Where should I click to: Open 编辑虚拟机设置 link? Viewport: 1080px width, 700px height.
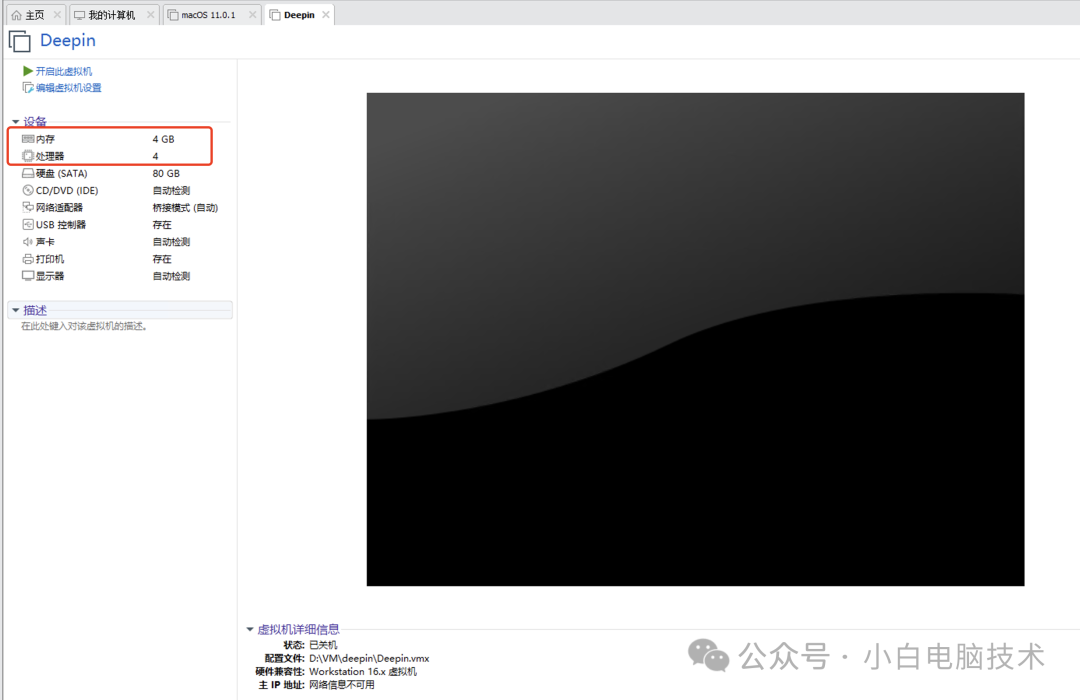(68, 88)
